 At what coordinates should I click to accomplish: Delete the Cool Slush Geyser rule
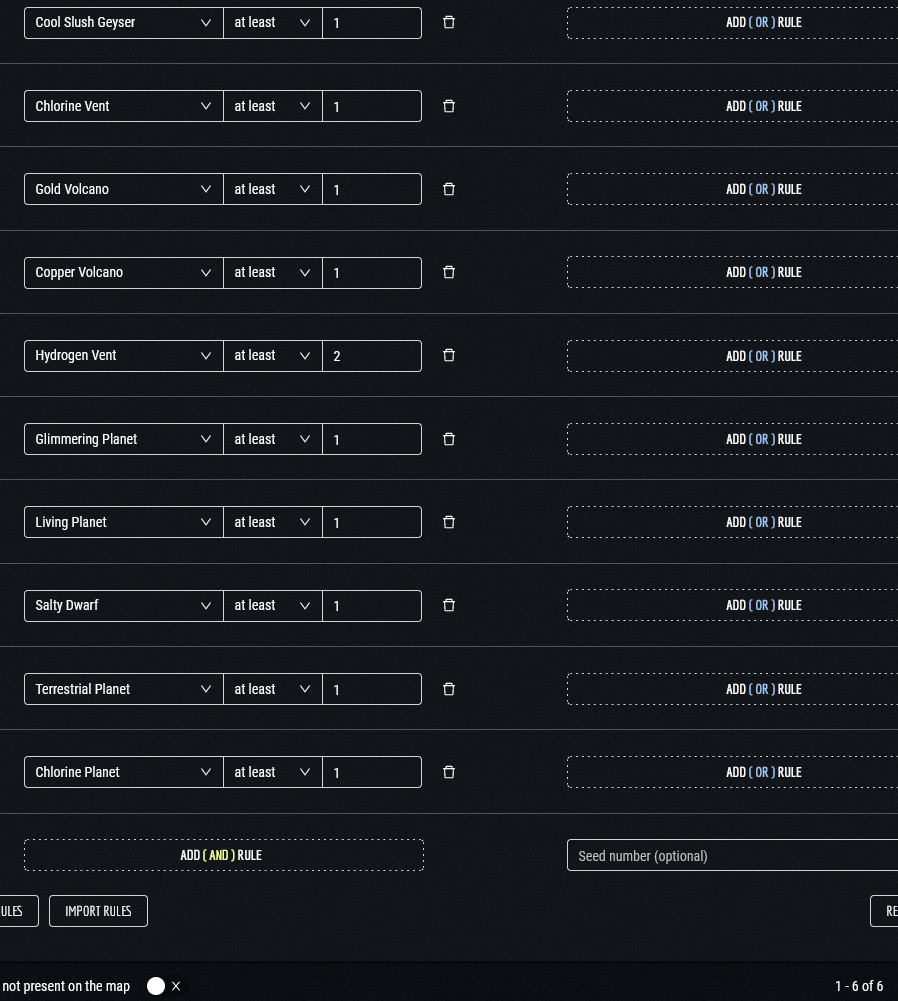[449, 22]
